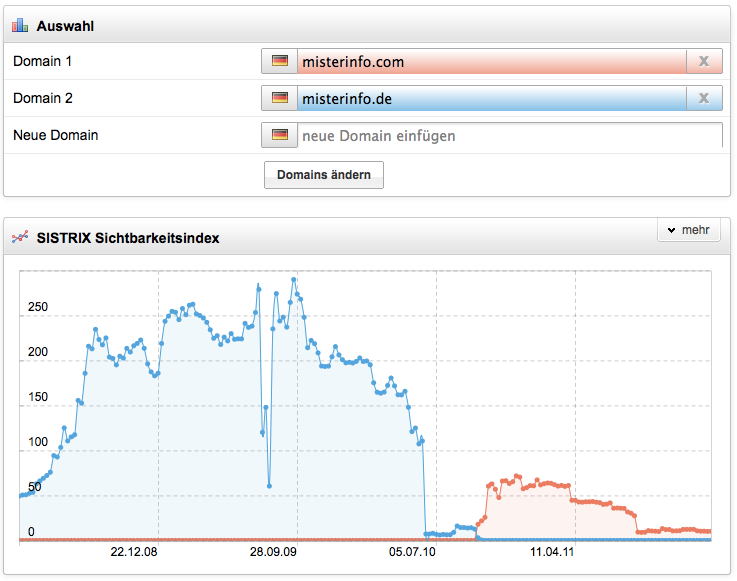The width and height of the screenshot is (737, 581).
Task: Remove misterinfo.com with its X button
Action: click(704, 62)
